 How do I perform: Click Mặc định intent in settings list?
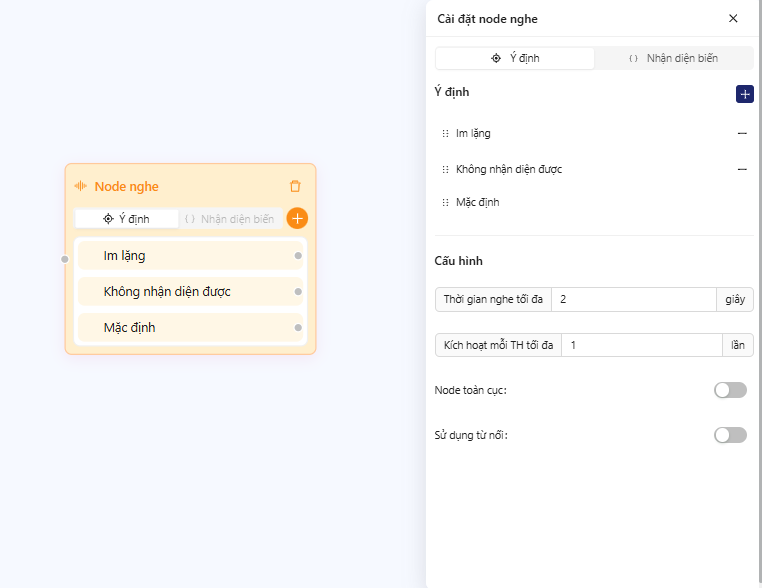coord(477,202)
